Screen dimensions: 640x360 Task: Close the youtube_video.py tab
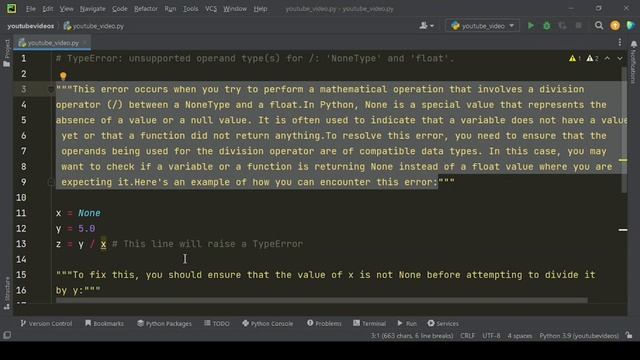[85, 42]
